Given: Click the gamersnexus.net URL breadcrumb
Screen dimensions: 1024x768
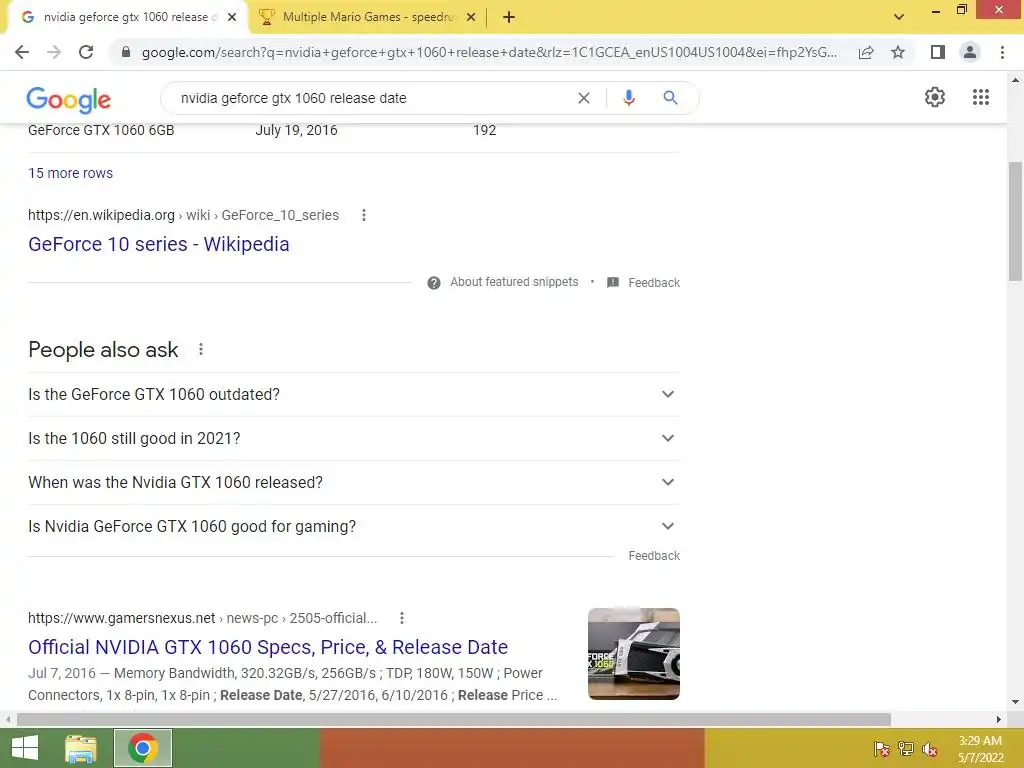Looking at the screenshot, I should pyautogui.click(x=202, y=618).
